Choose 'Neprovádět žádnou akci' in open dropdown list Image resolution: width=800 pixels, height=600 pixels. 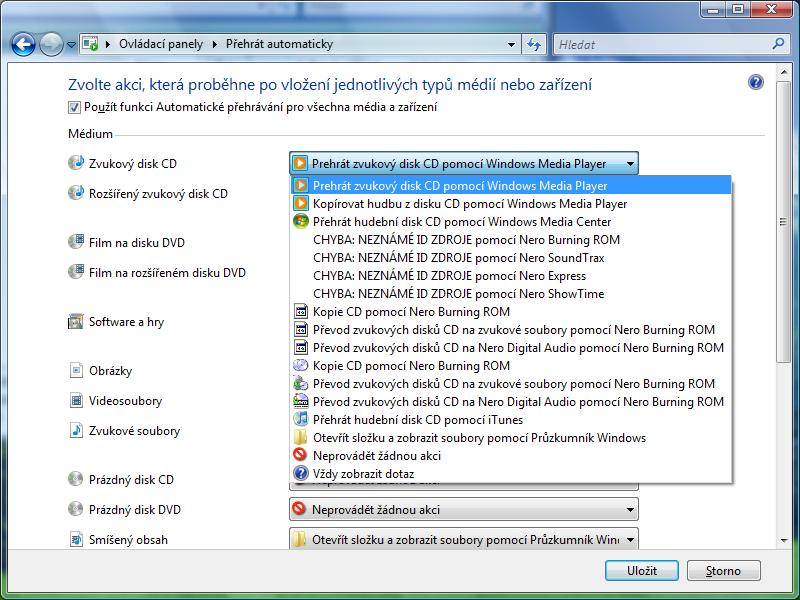click(x=511, y=456)
